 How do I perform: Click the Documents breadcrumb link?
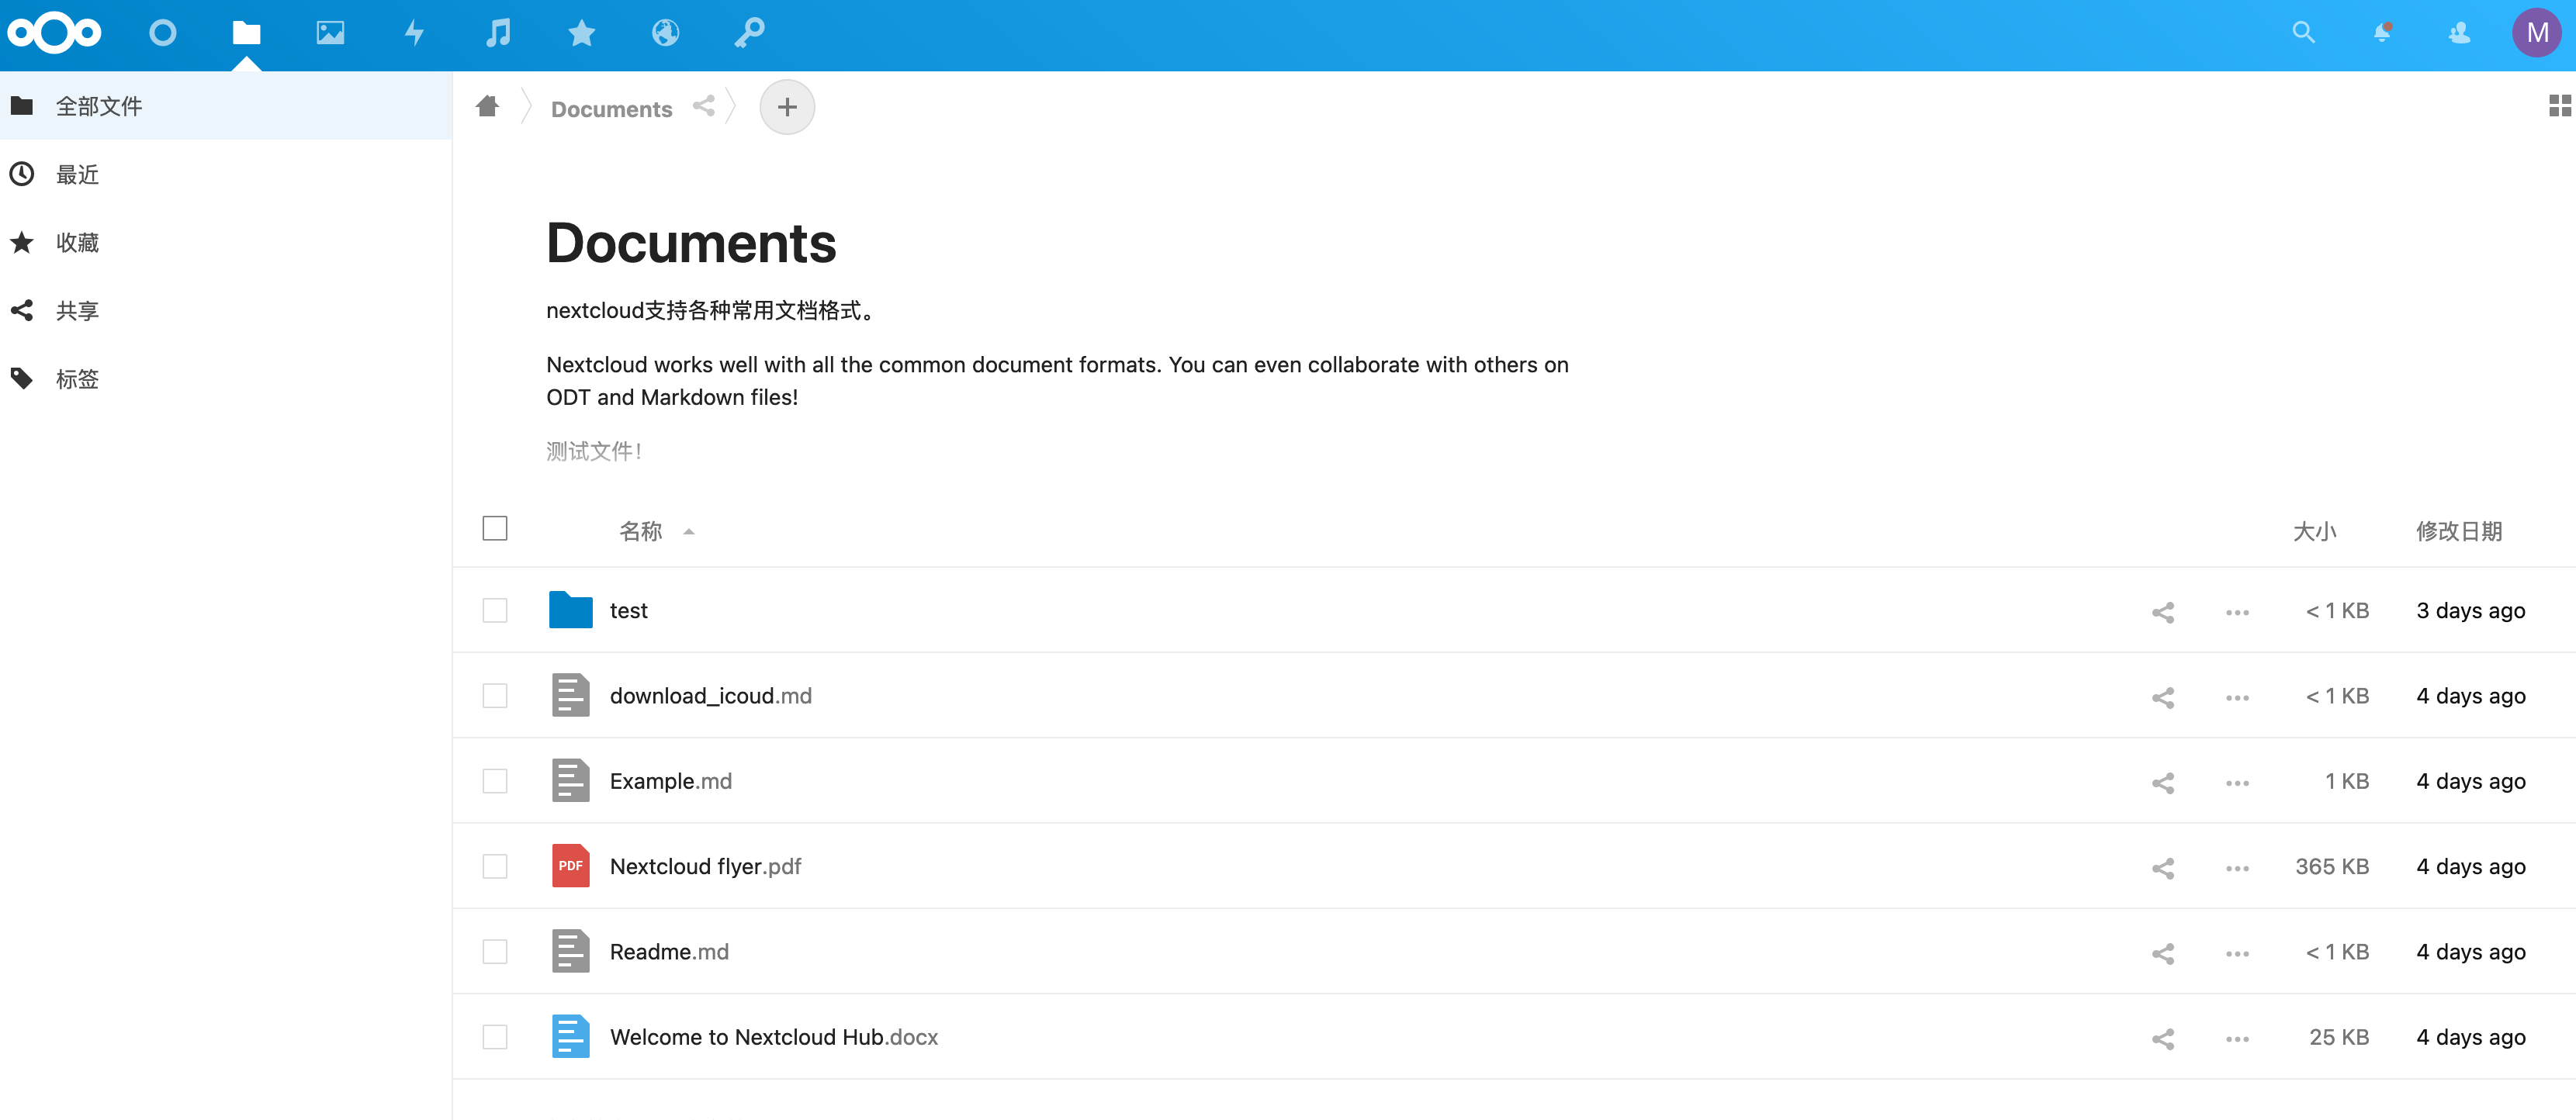[611, 109]
